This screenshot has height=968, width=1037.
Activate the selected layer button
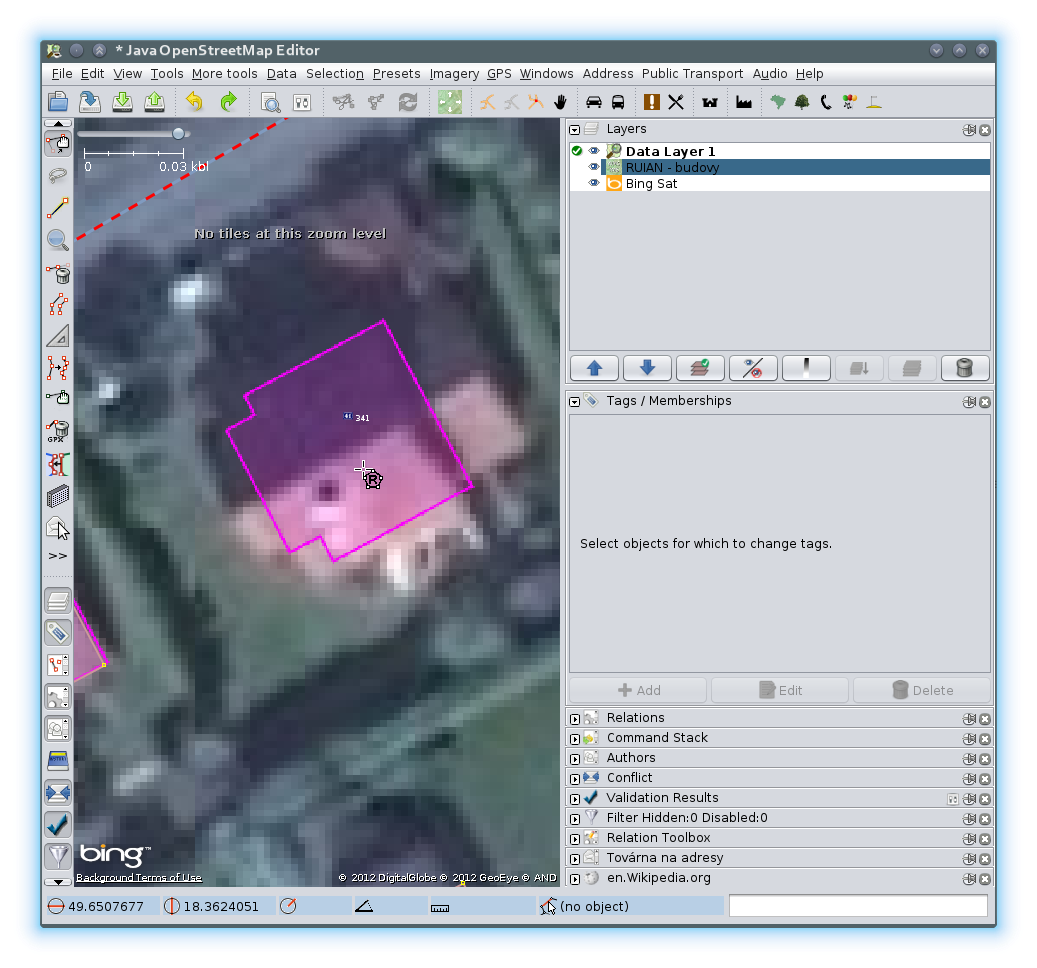(x=700, y=368)
